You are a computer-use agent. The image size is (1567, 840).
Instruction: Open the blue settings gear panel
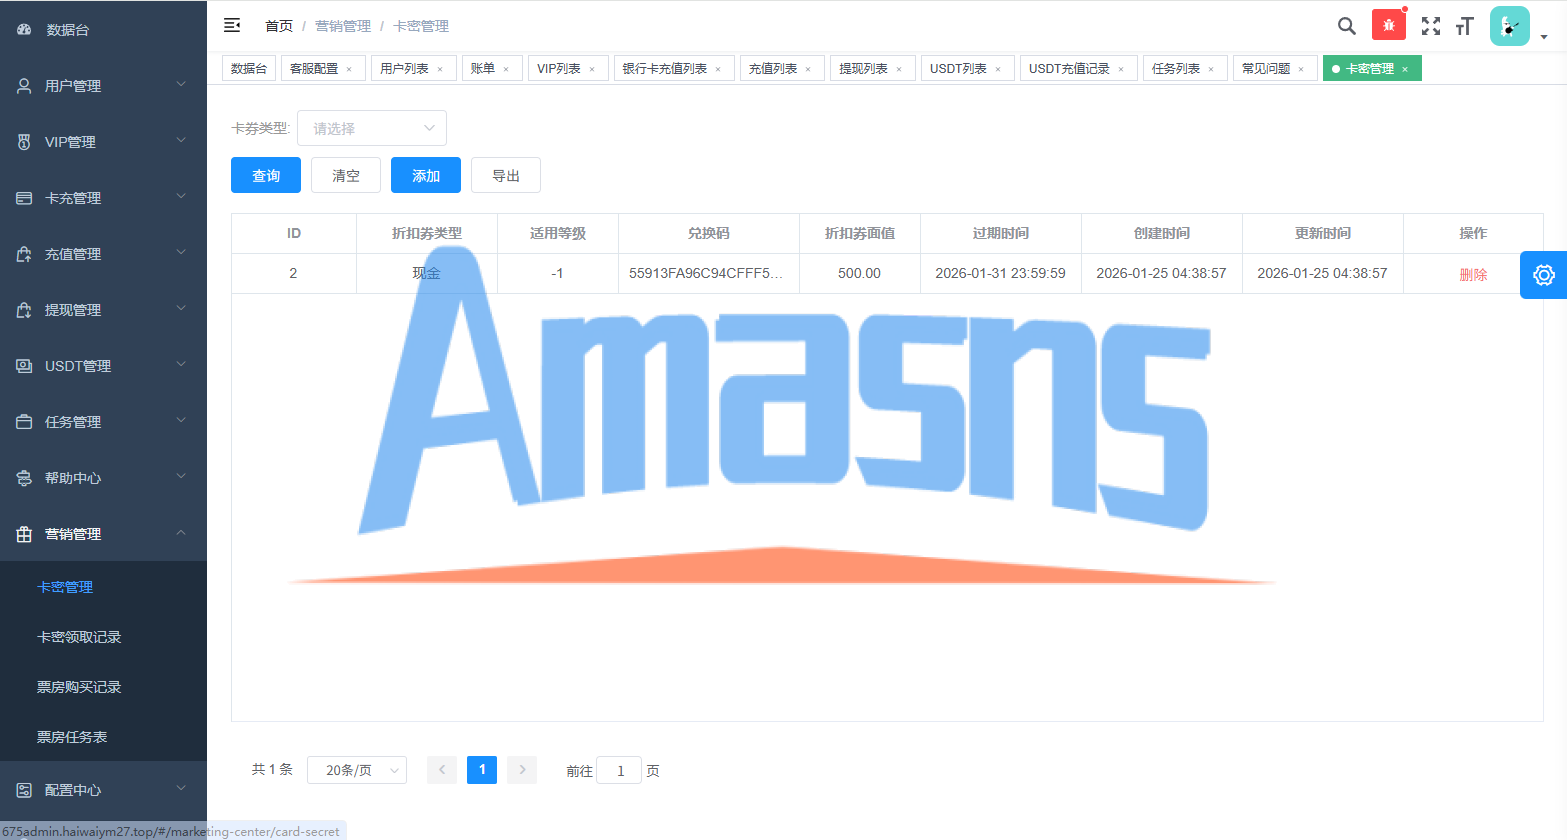coord(1543,275)
